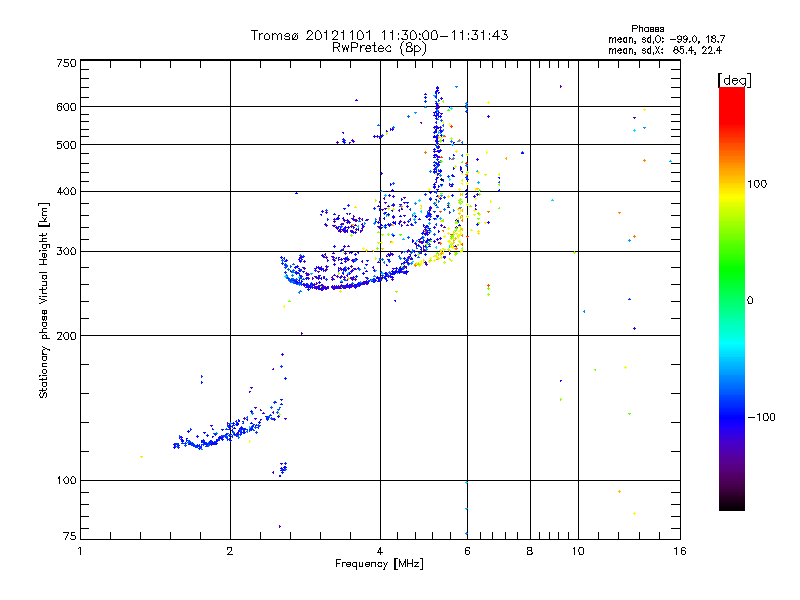The width and height of the screenshot is (800, 600).
Task: Click the 16 tick on the frequency axis
Action: pyautogui.click(x=679, y=551)
